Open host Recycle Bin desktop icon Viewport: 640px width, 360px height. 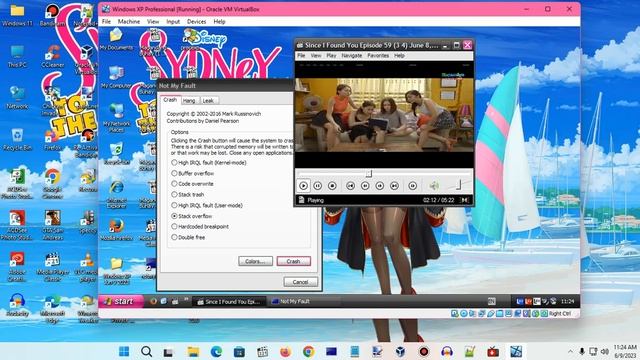[x=17, y=139]
